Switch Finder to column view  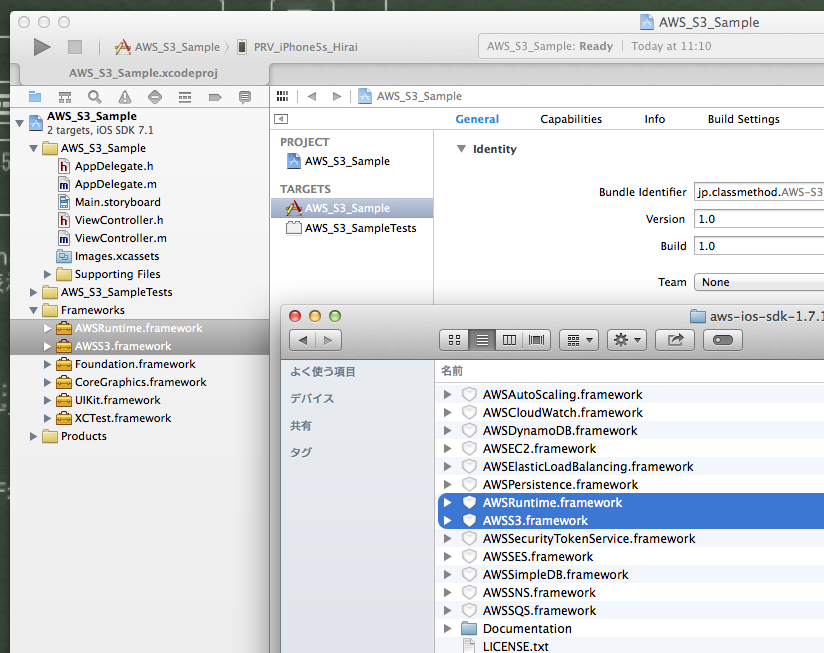click(508, 340)
